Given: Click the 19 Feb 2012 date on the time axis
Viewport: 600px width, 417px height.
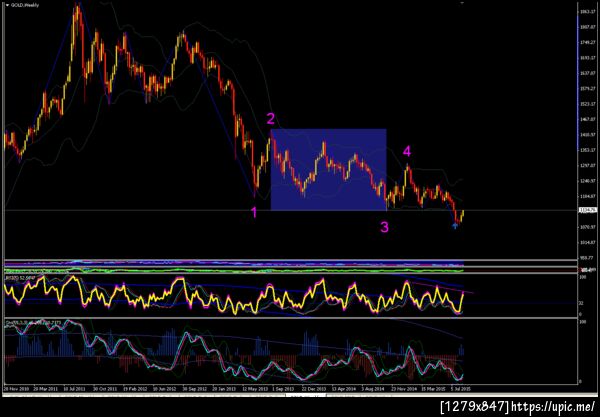Looking at the screenshot, I should tap(134, 388).
